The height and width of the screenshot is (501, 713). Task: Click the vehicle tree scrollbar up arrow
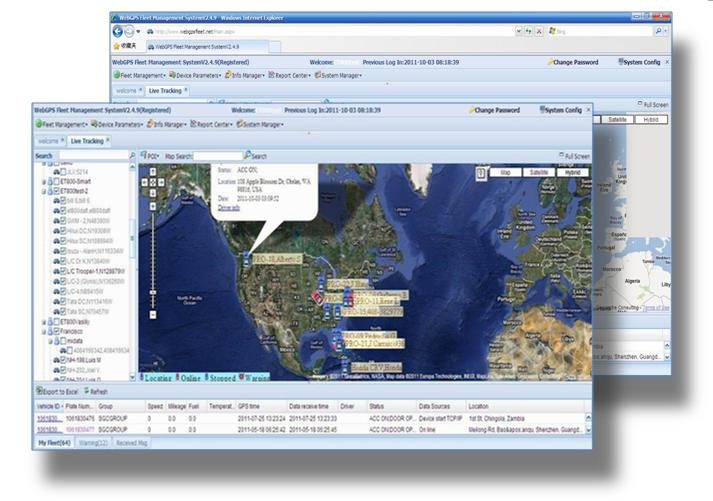[x=132, y=167]
